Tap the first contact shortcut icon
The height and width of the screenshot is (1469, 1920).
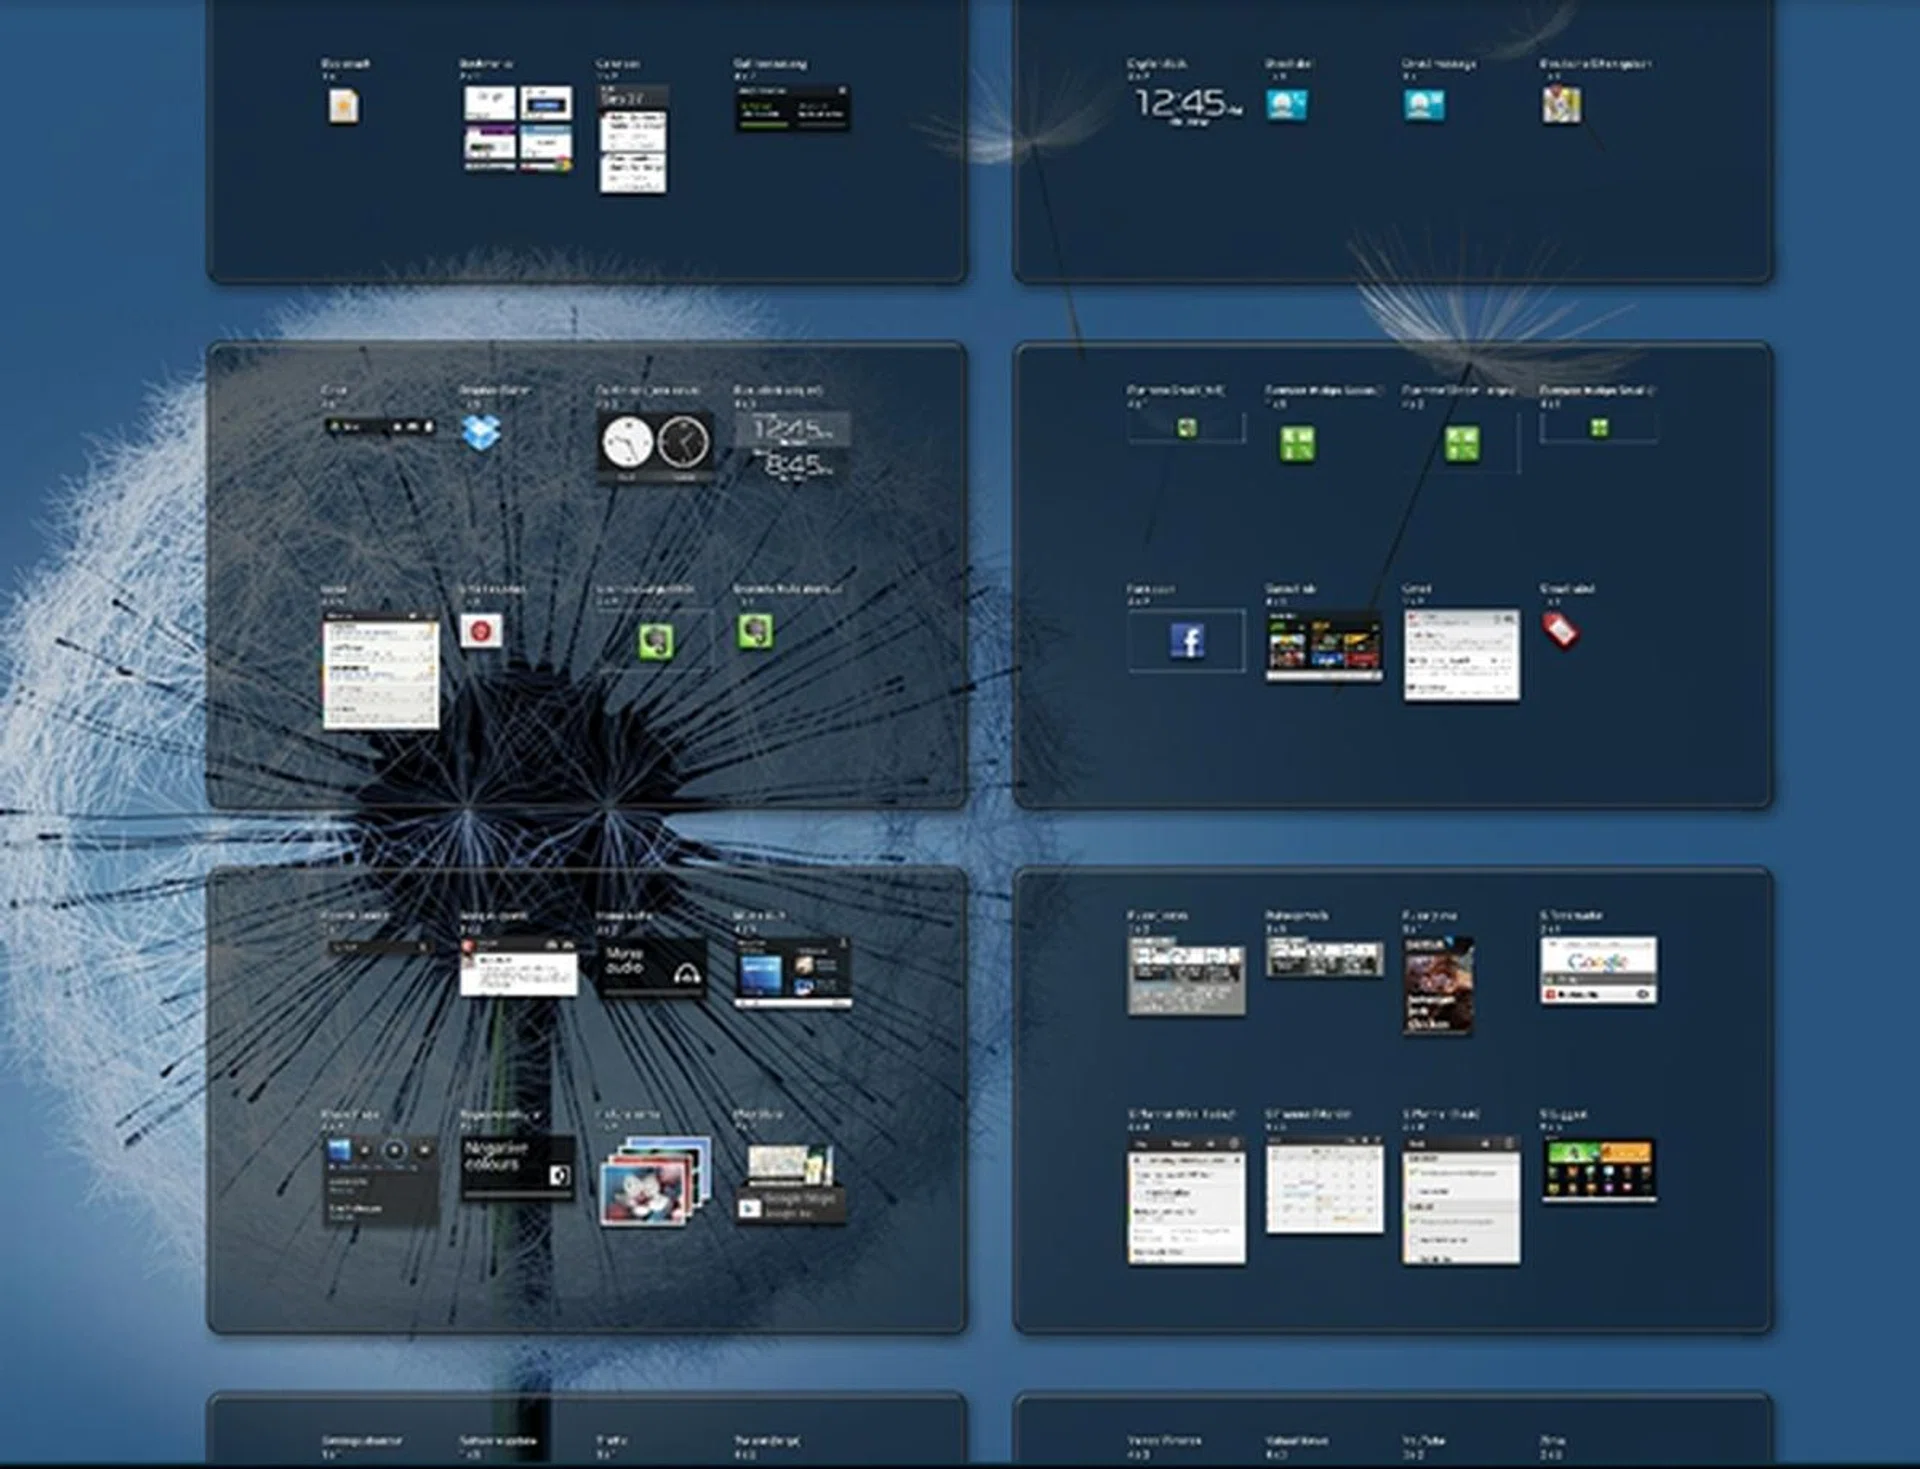click(1286, 105)
